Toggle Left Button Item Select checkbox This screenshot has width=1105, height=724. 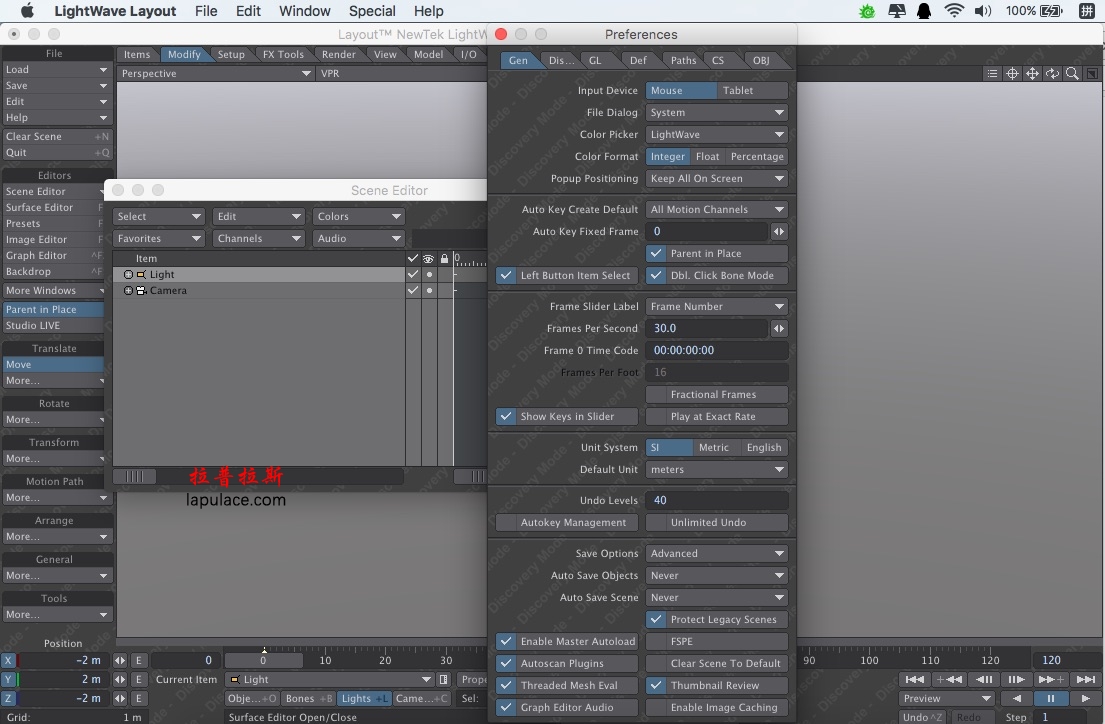[567, 276]
